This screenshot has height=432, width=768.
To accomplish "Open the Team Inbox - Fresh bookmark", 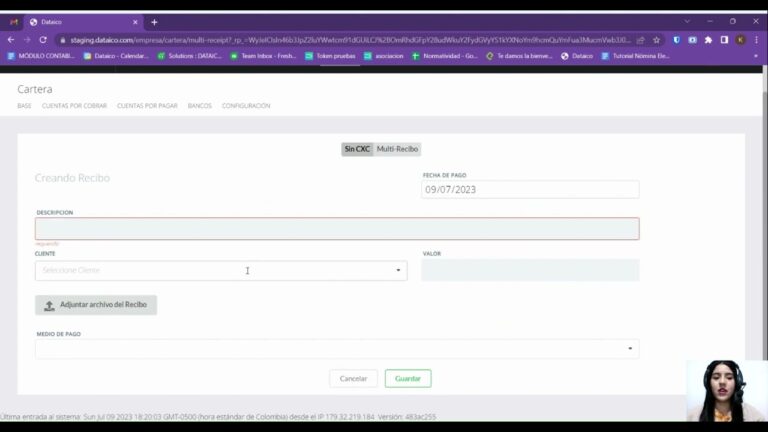I will click(264, 56).
